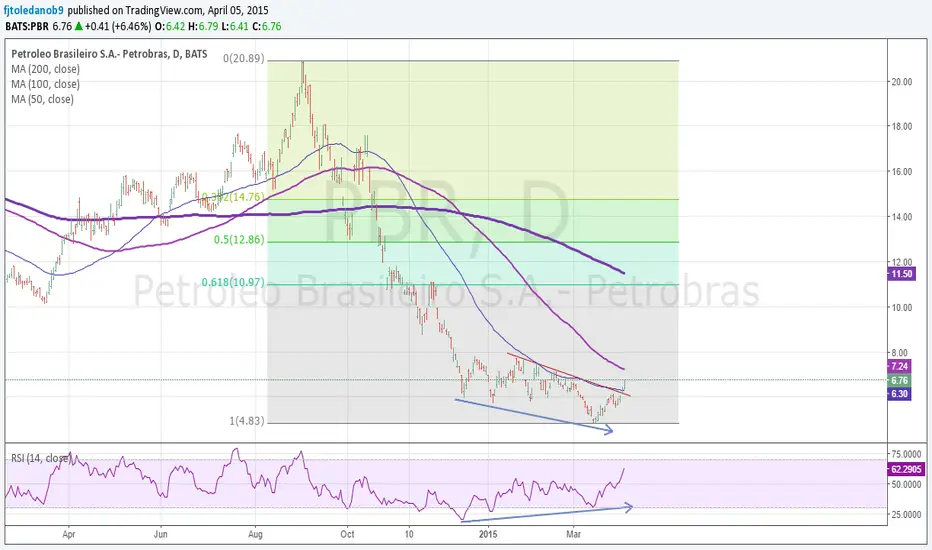
Task: Click the 0.382(14.76) Fibonacci level label
Action: coord(233,197)
